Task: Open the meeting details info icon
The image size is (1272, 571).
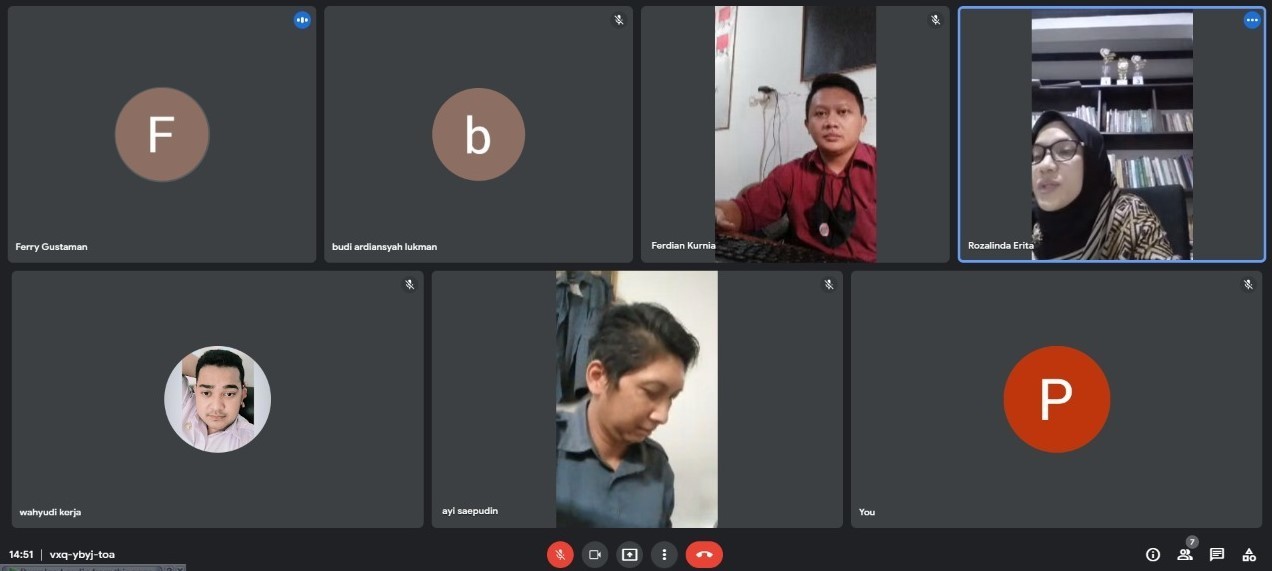Action: pos(1153,554)
